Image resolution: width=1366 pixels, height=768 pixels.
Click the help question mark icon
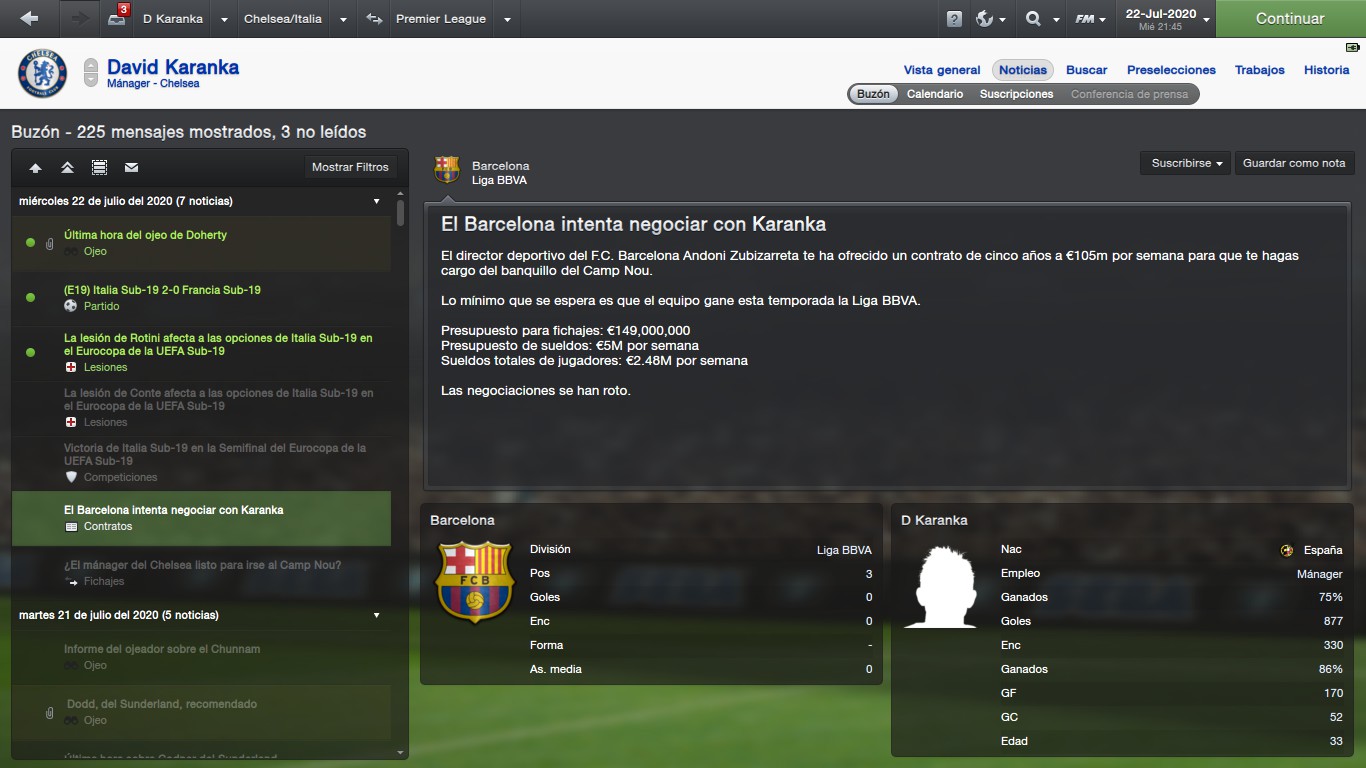click(954, 19)
